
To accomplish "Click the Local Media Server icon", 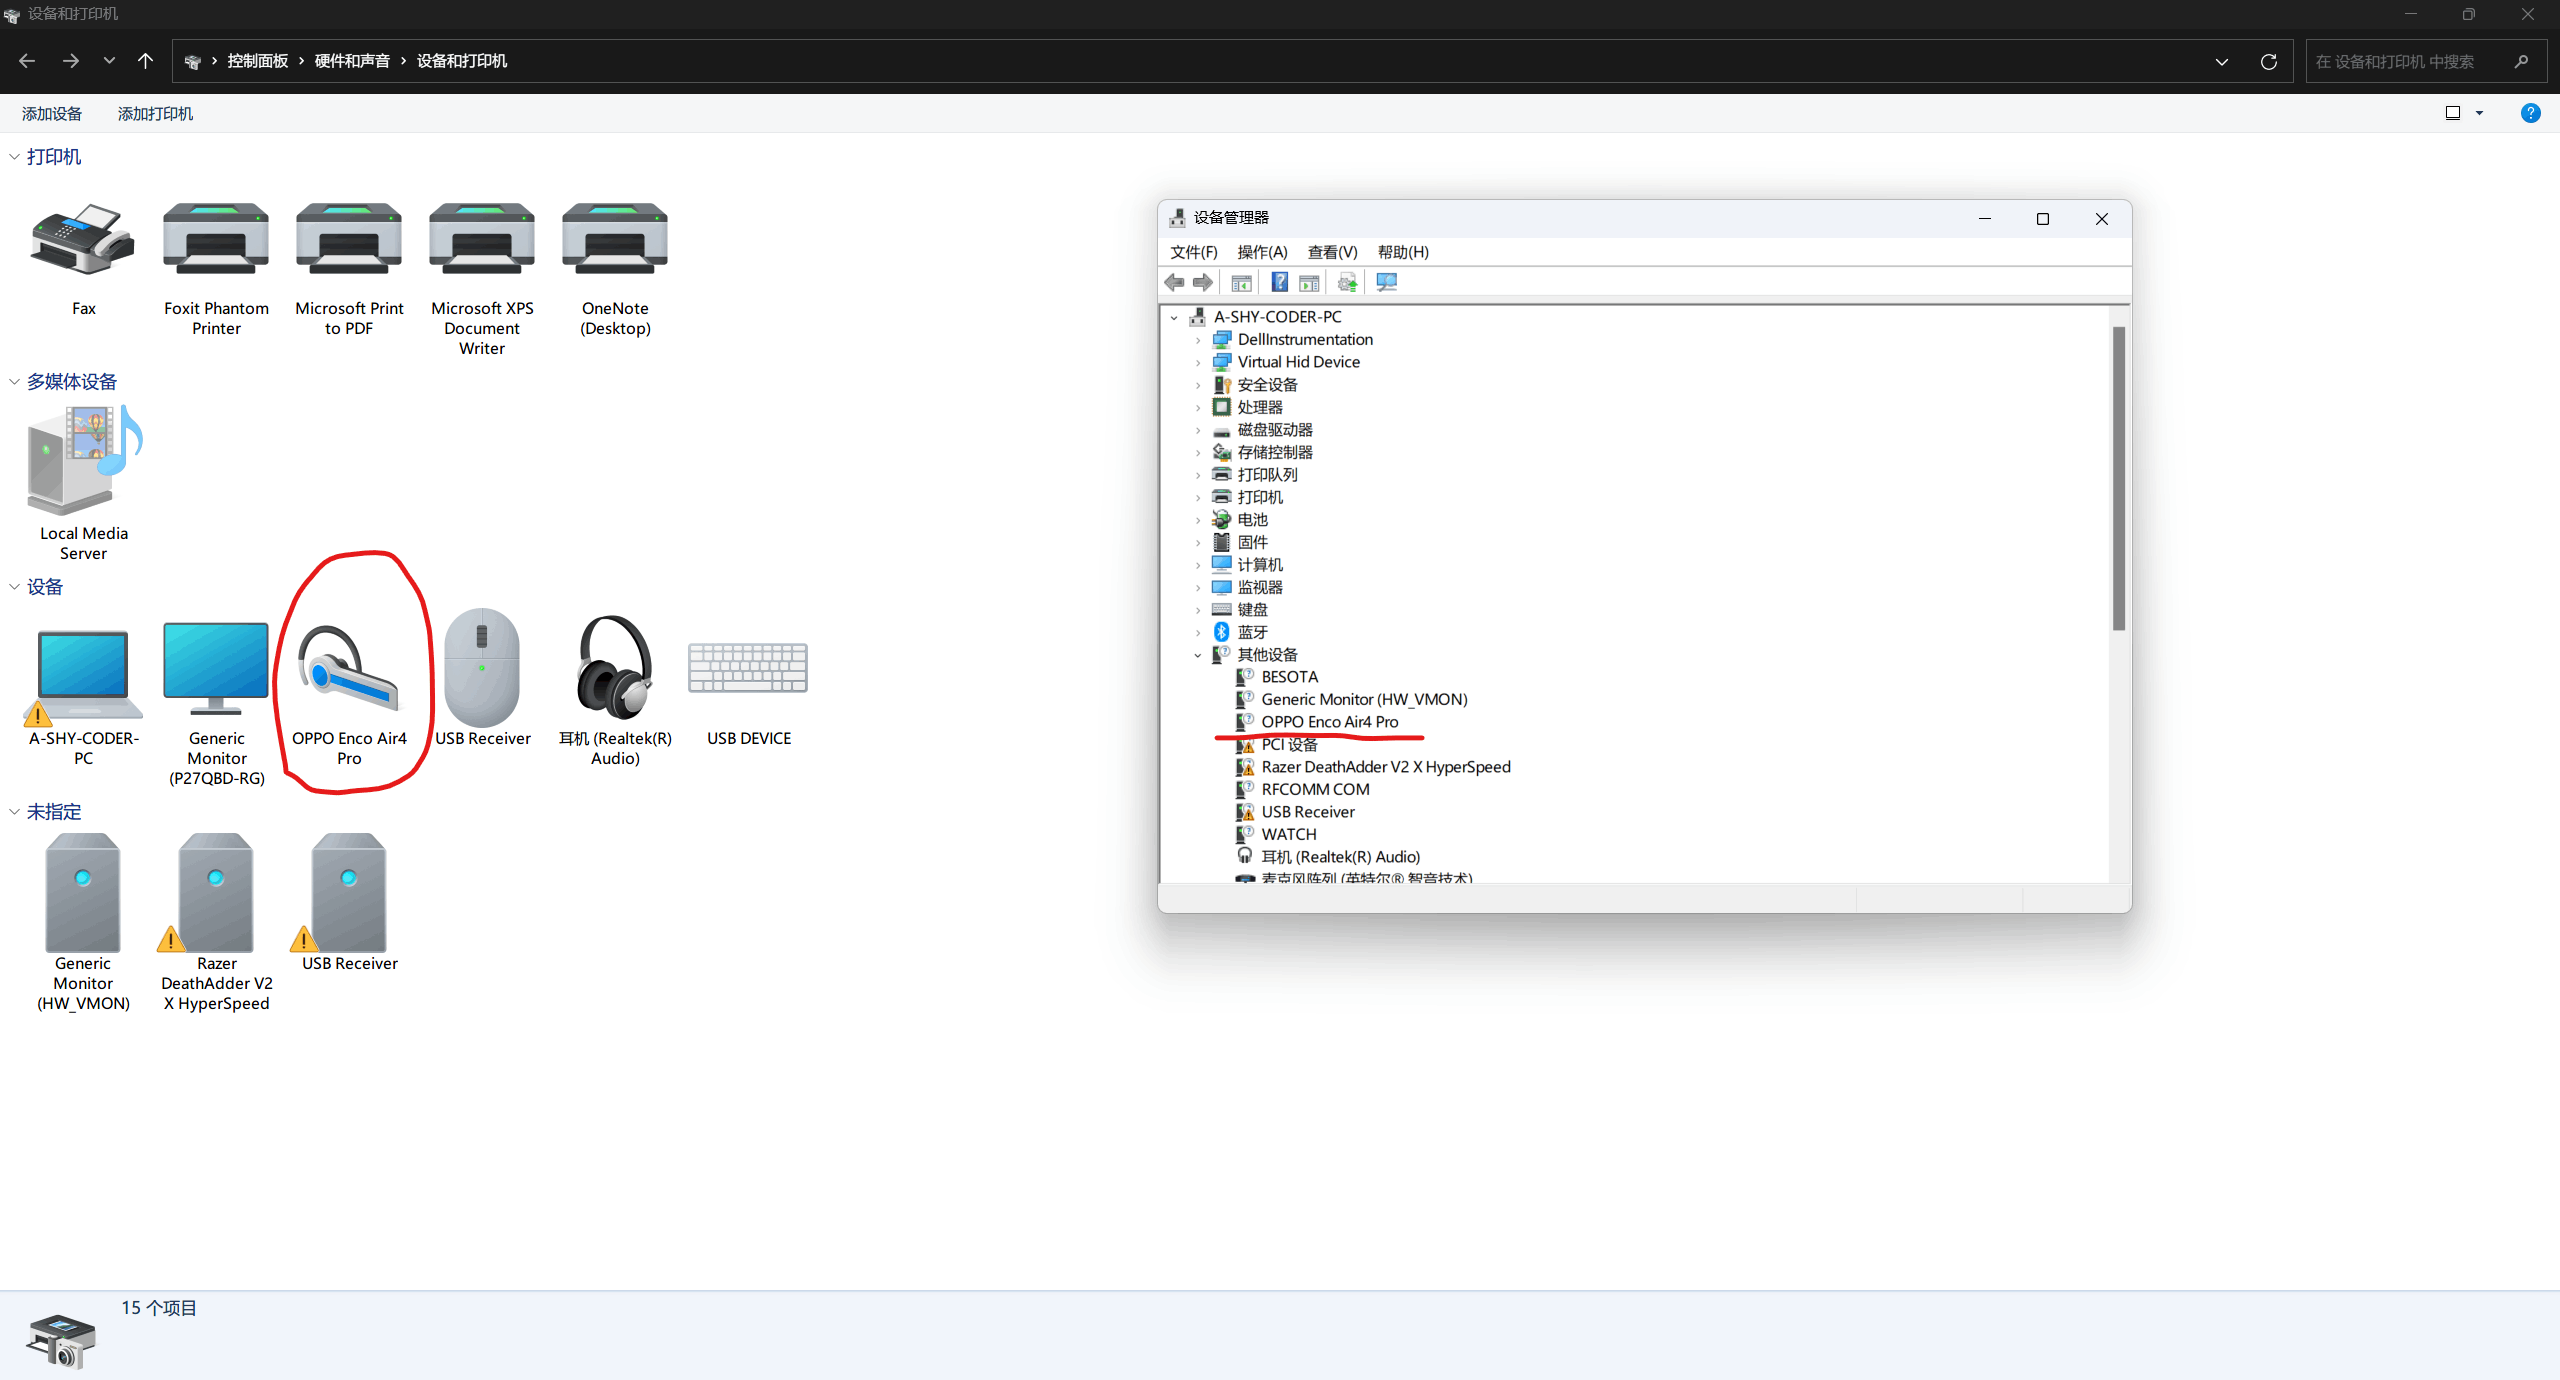I will [x=84, y=462].
